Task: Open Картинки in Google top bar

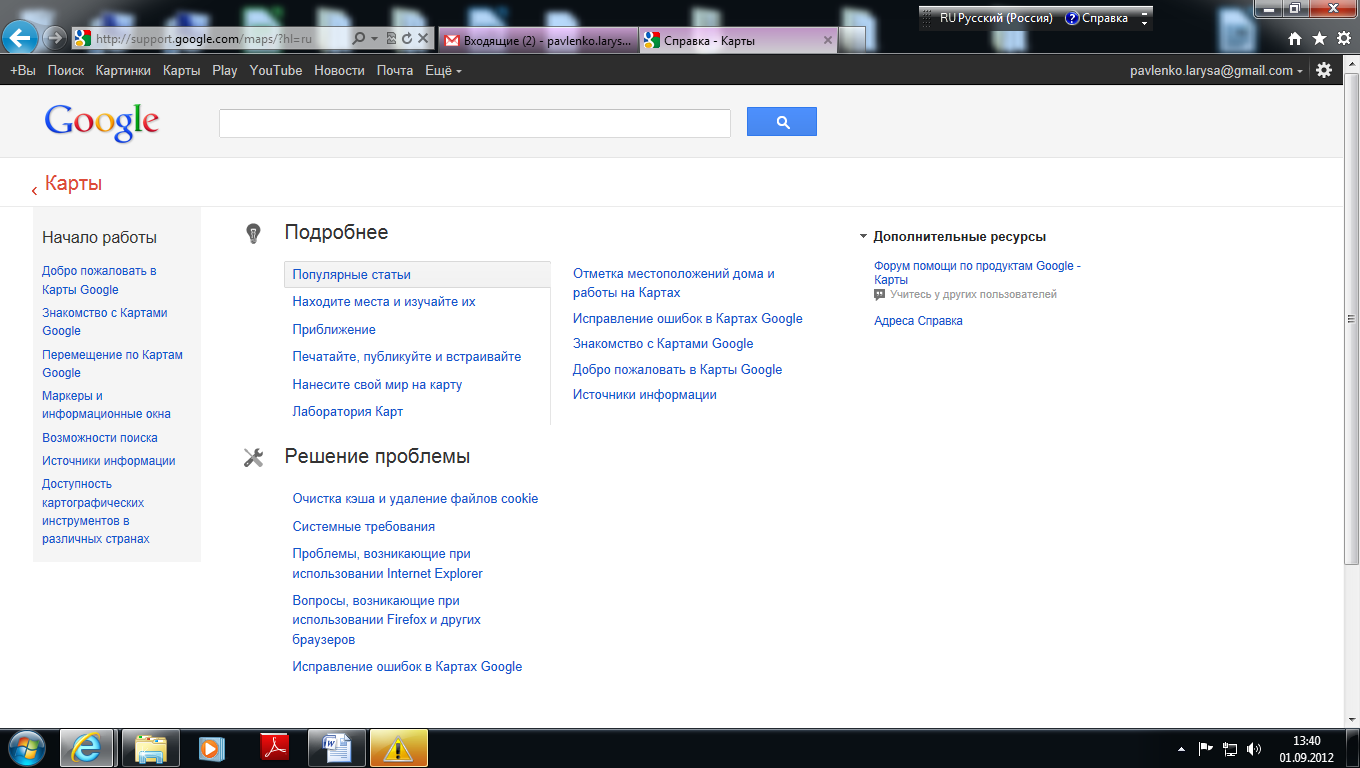Action: coord(123,71)
